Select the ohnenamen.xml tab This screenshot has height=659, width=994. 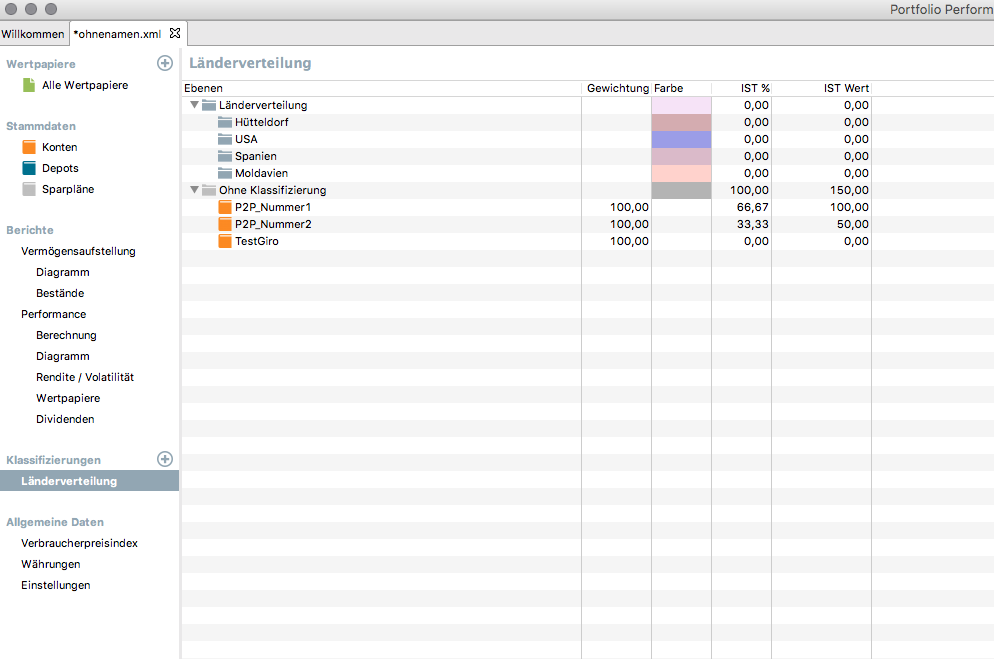pos(117,34)
